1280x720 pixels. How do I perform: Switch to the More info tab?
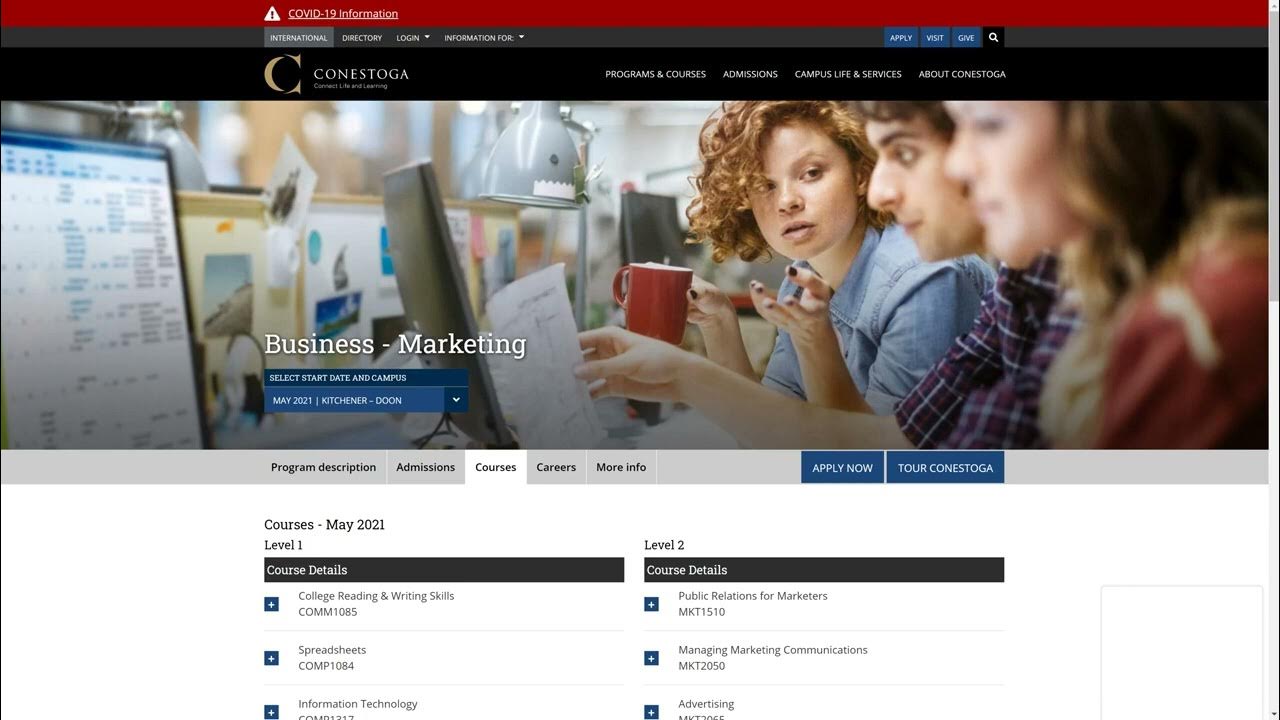point(621,467)
